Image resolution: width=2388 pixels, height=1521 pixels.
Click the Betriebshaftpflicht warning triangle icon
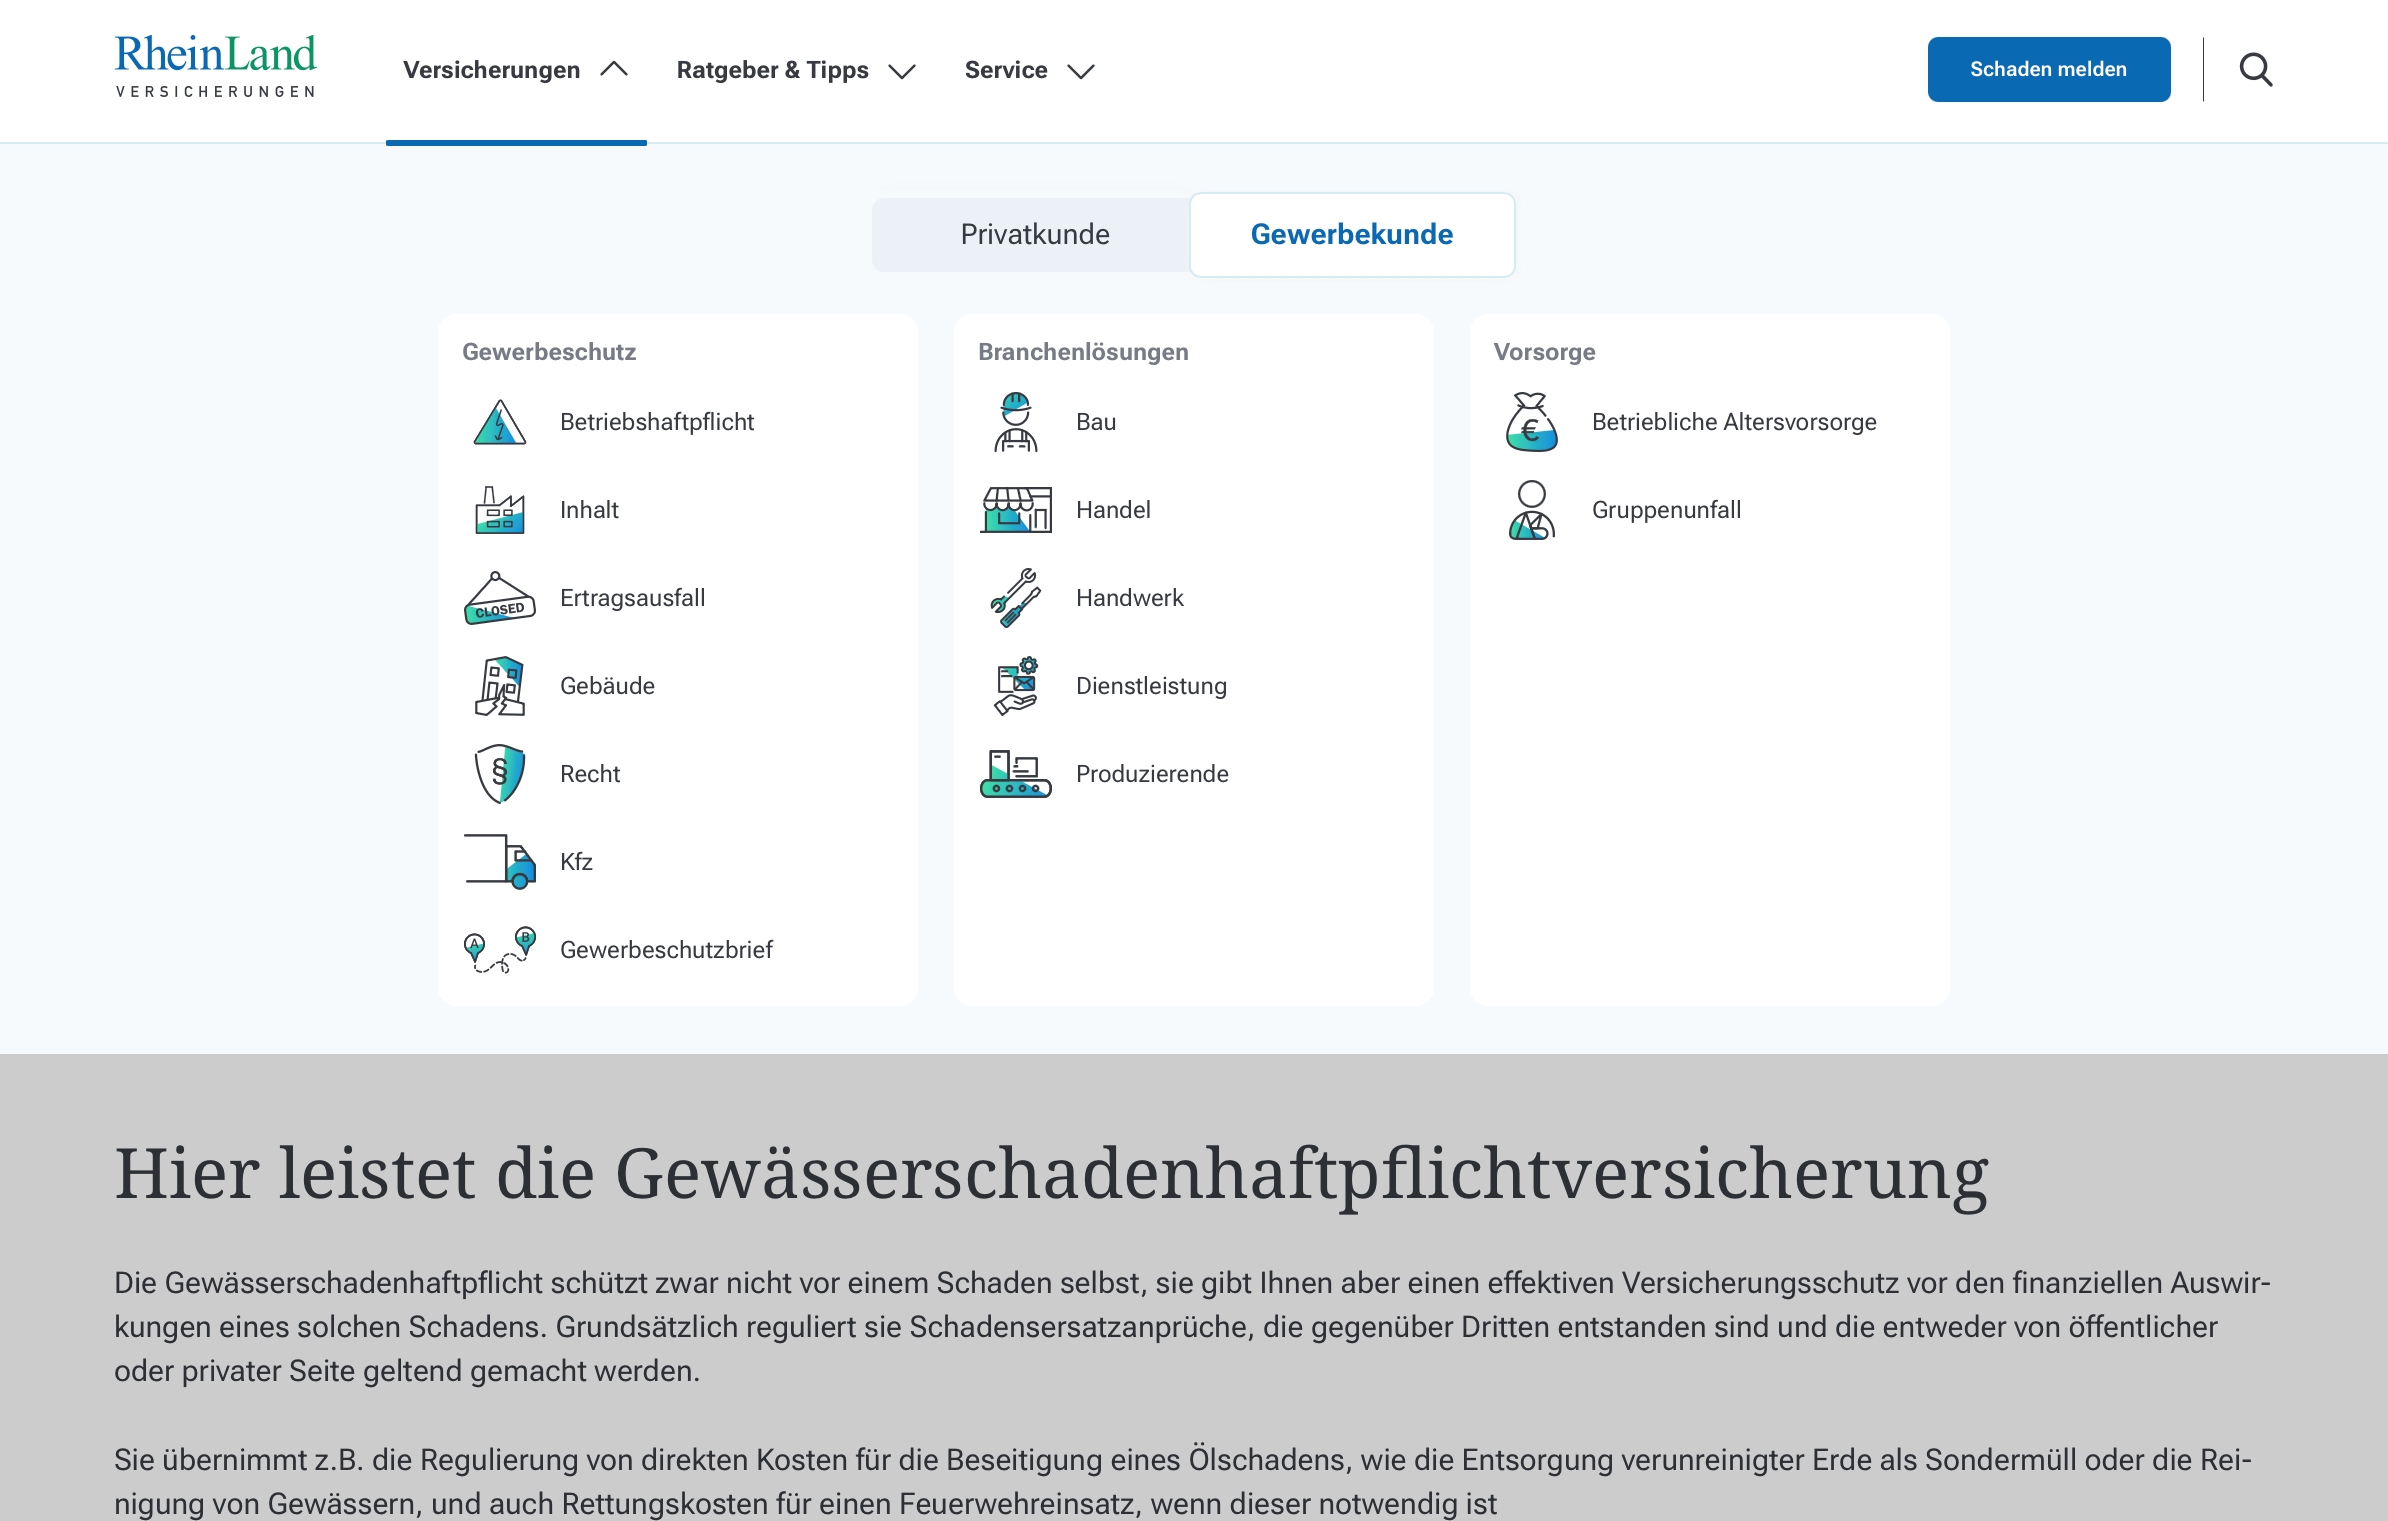tap(499, 422)
